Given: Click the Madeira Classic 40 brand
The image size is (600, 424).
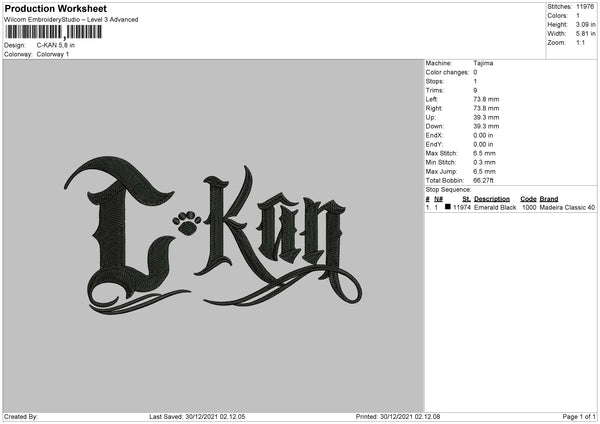Looking at the screenshot, I should 567,207.
